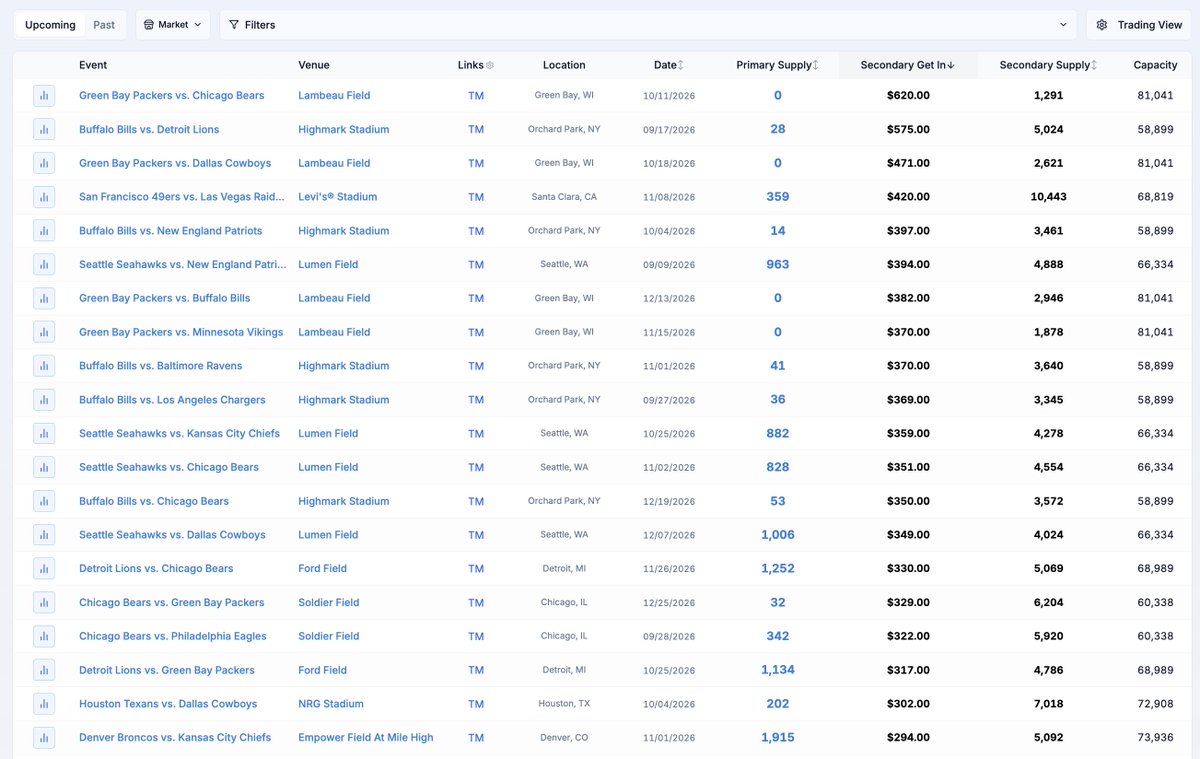The image size is (1200, 759).
Task: Click the Location column header
Action: [x=564, y=65]
